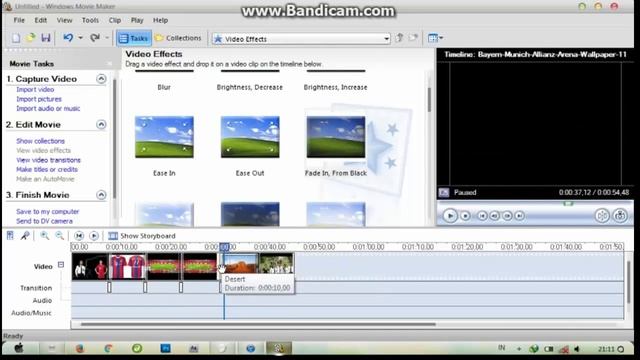Collapse the Edit Movie section
Screen dimensions: 640x360
point(101,124)
